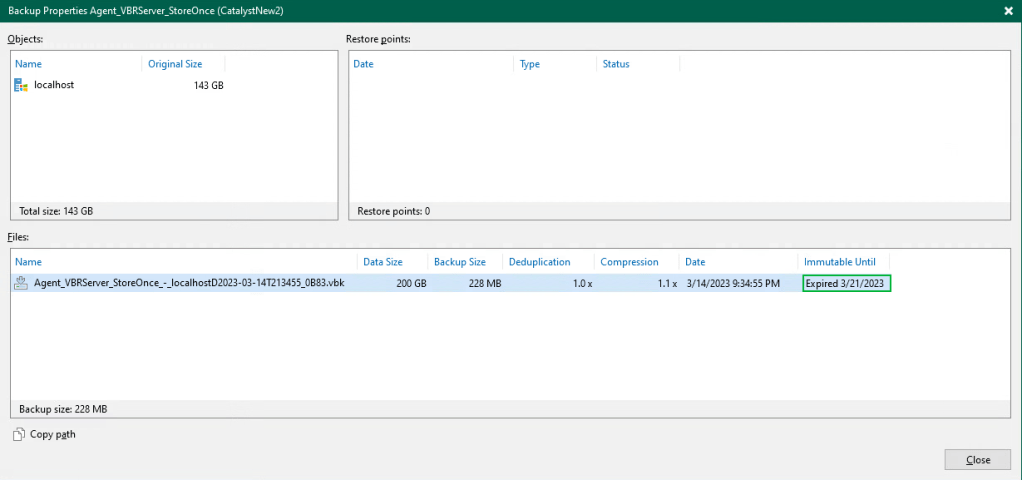1022x480 pixels.
Task: Click the Copy path link text
Action: [52, 434]
